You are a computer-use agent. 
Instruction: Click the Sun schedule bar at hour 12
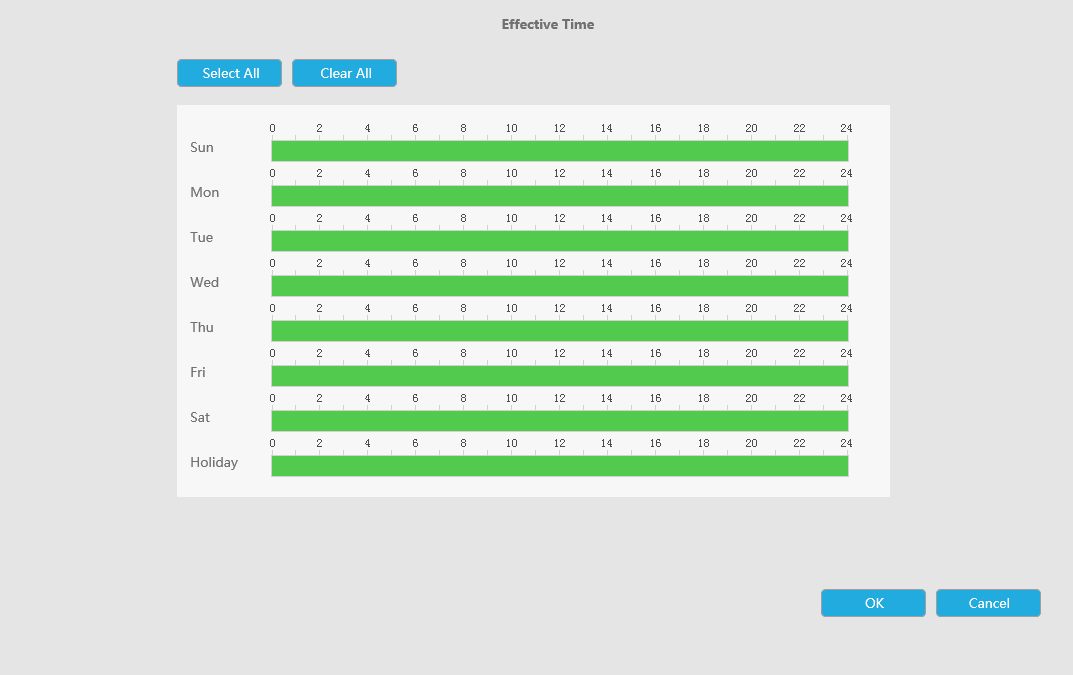pyautogui.click(x=560, y=151)
